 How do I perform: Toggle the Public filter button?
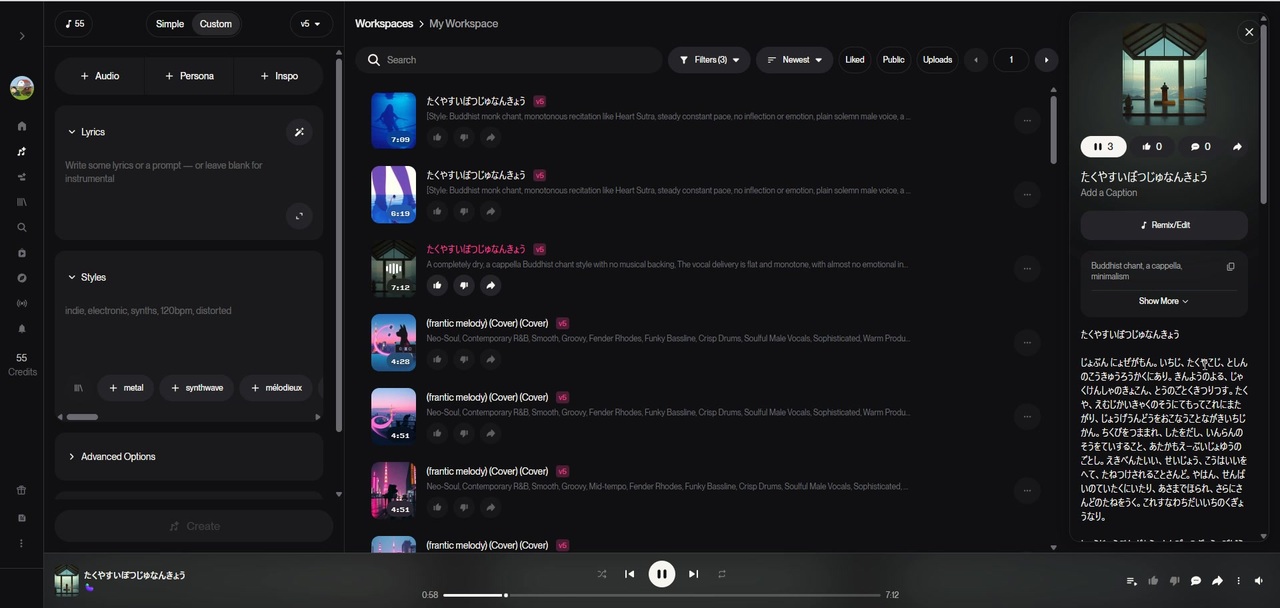tap(894, 60)
